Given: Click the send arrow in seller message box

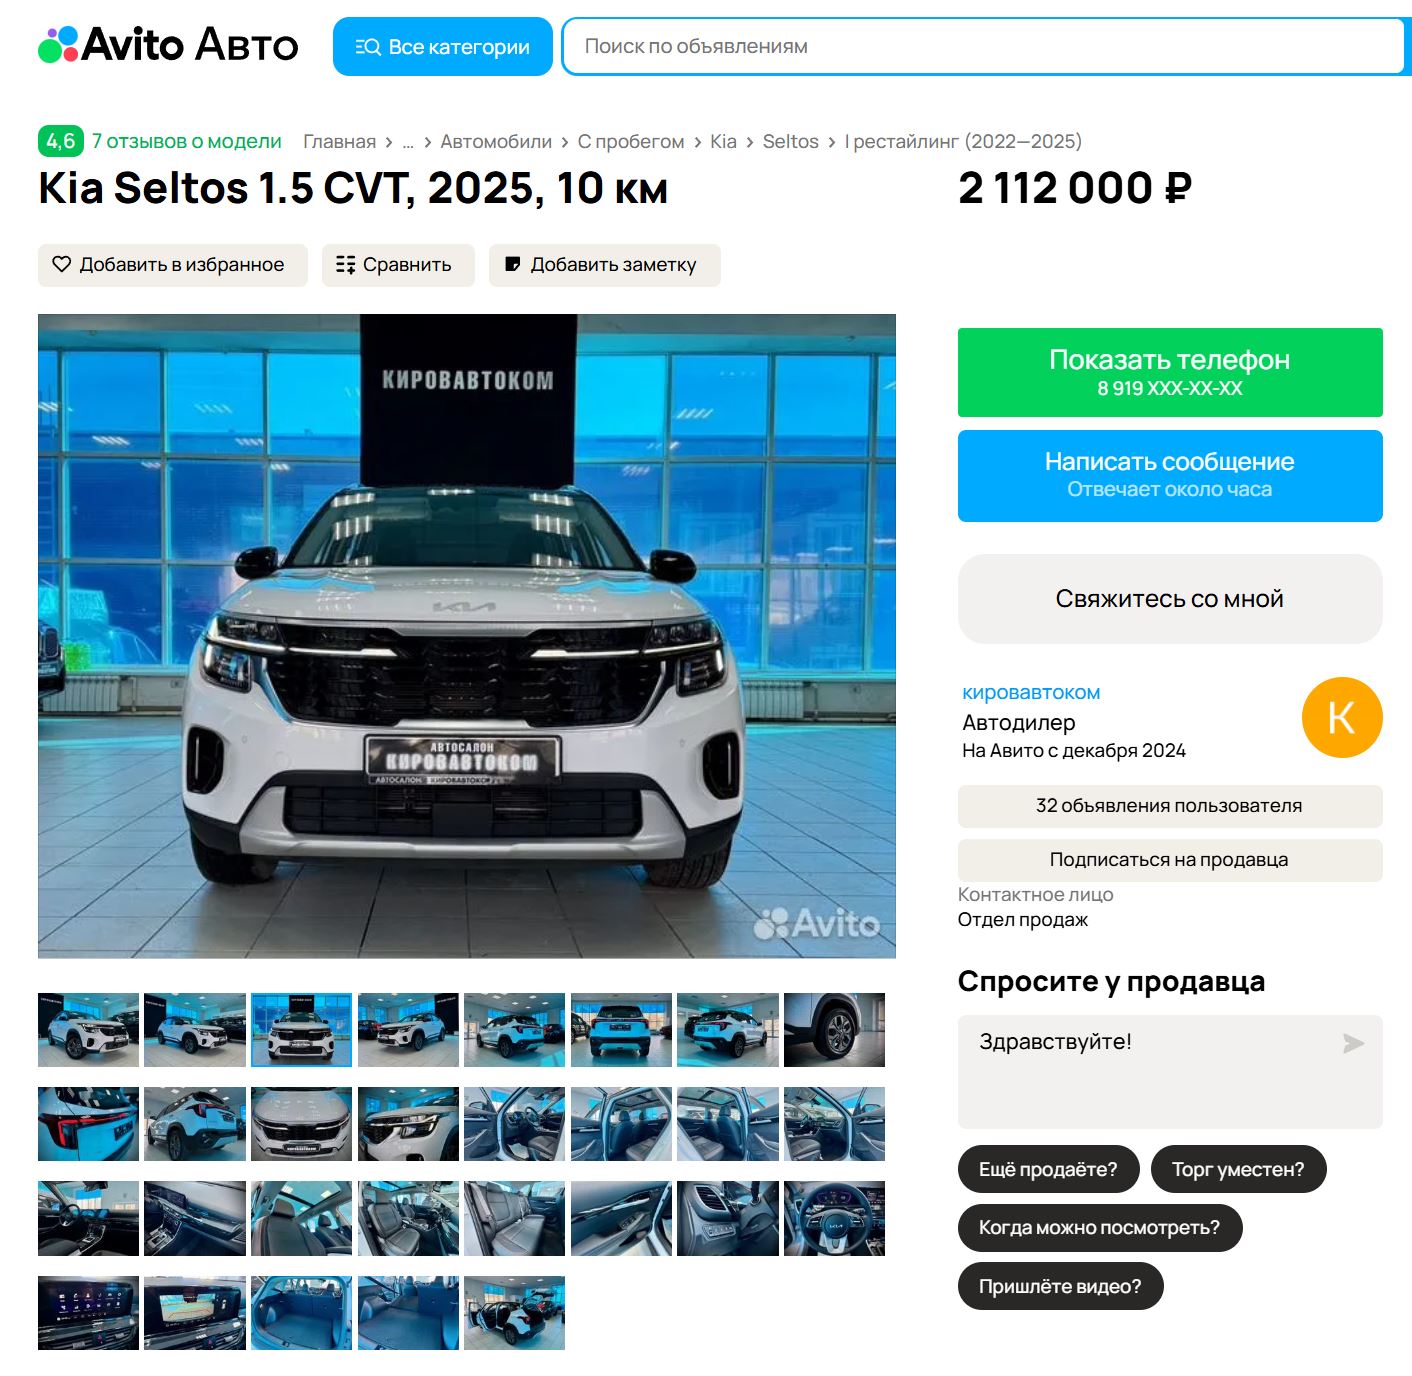Looking at the screenshot, I should 1353,1044.
